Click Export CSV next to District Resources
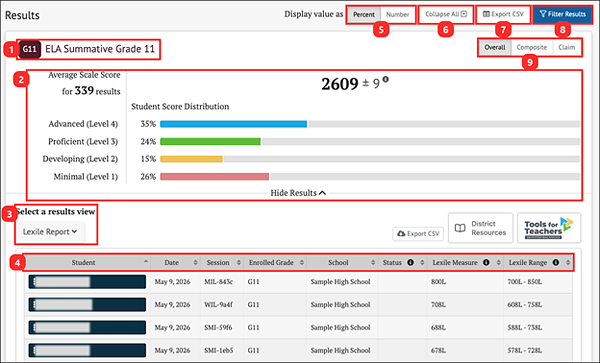 click(x=418, y=234)
